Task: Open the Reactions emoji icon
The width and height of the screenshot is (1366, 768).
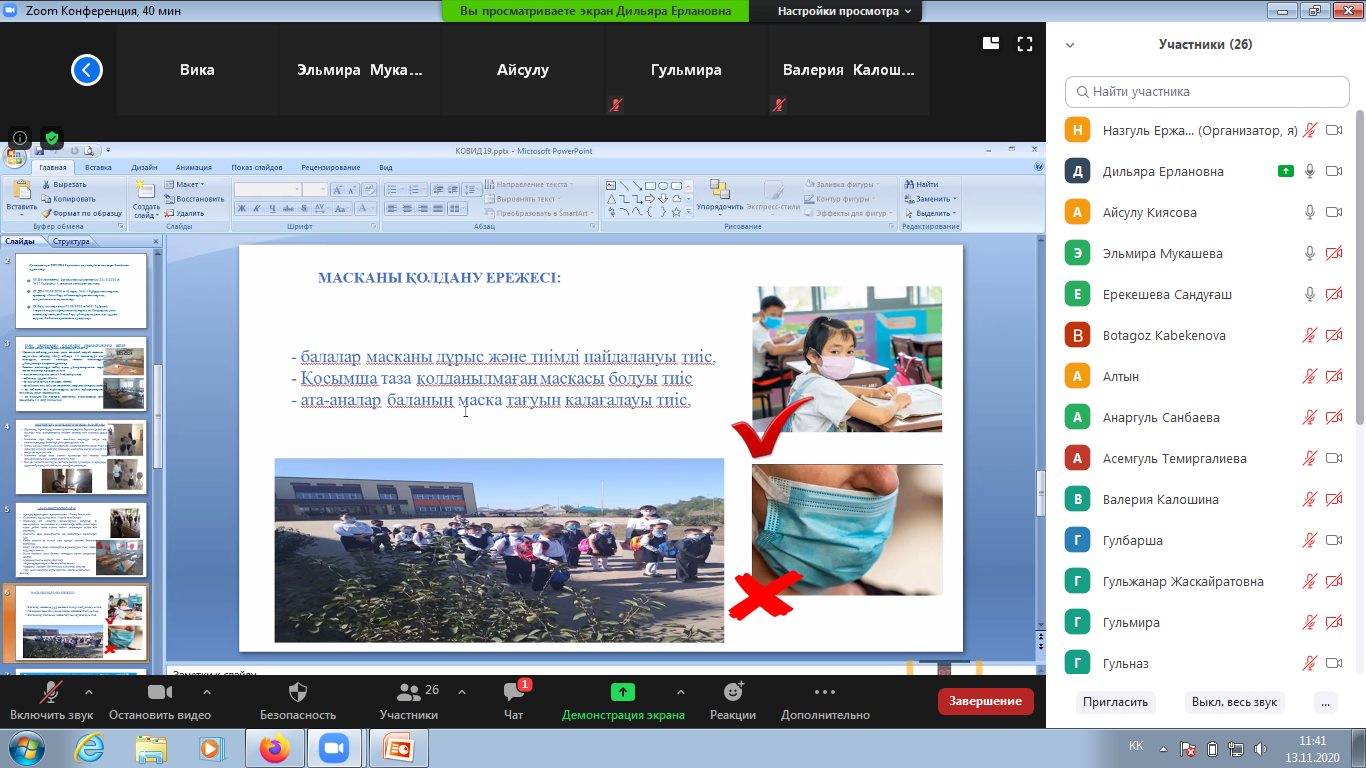Action: click(x=733, y=692)
